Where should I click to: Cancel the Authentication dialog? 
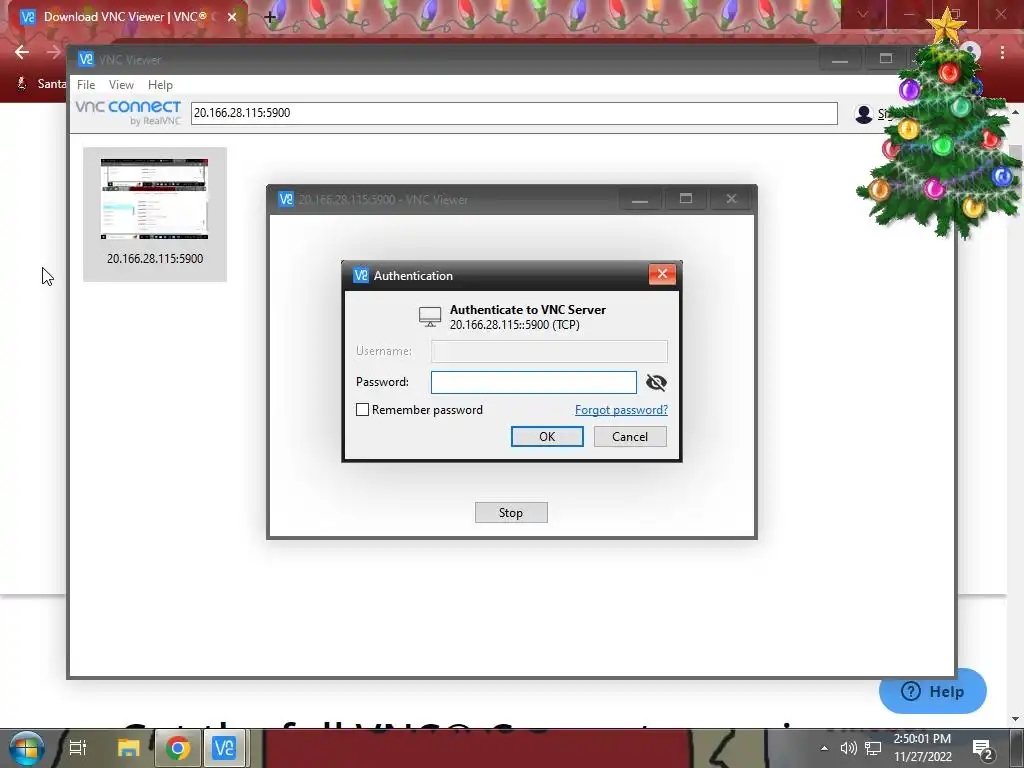630,436
